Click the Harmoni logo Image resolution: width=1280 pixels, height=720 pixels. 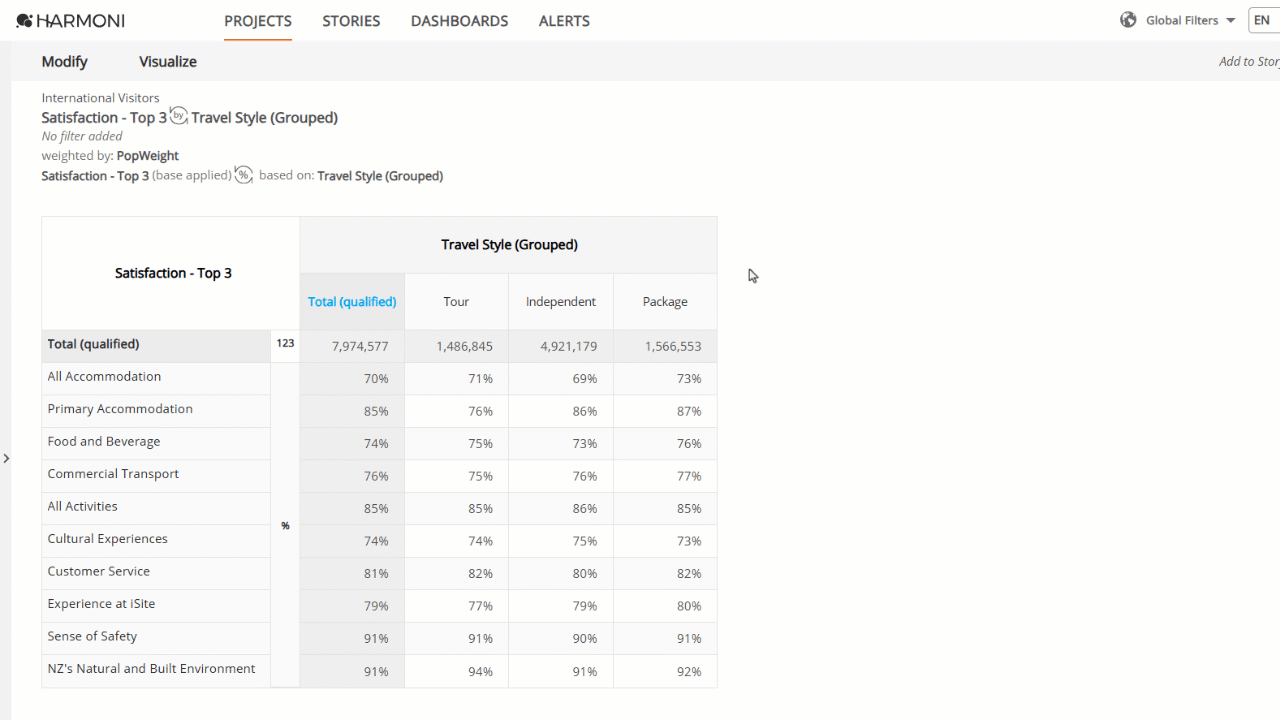70,20
